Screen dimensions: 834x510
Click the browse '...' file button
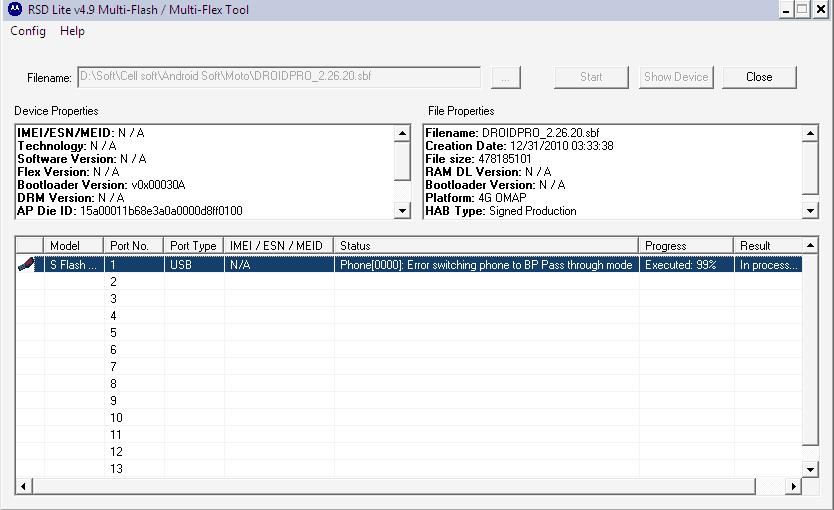(506, 77)
